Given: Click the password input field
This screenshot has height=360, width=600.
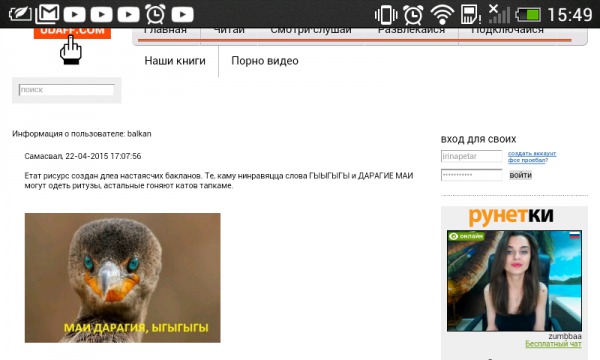Looking at the screenshot, I should [x=471, y=175].
